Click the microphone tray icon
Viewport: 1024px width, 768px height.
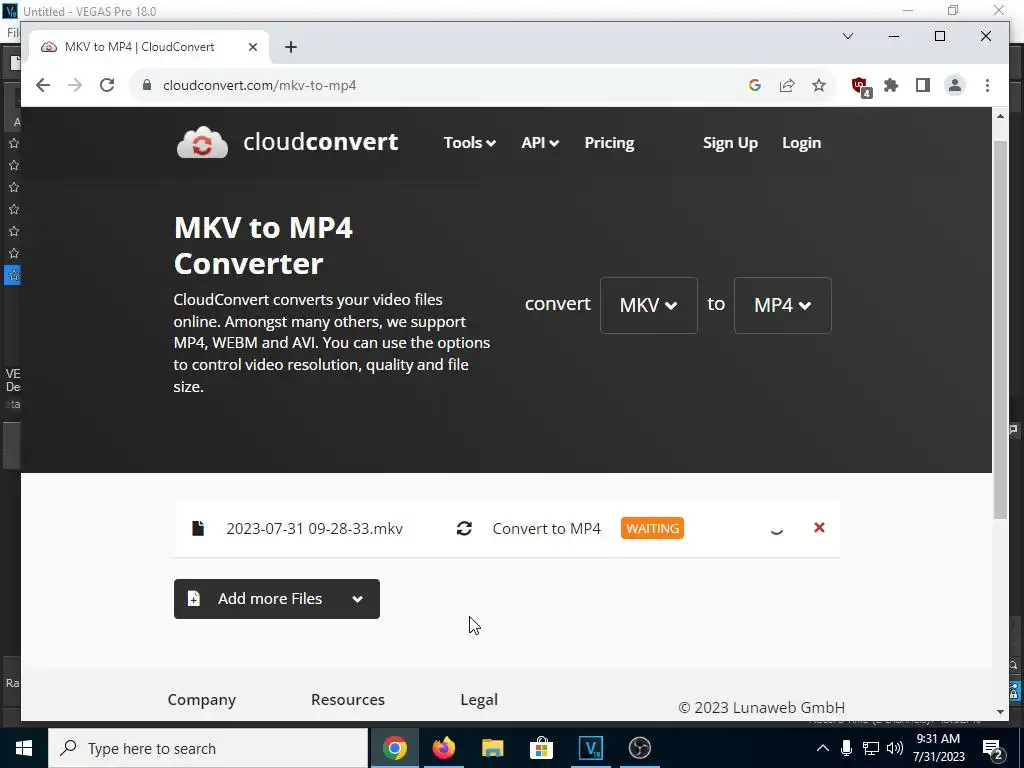[846, 748]
